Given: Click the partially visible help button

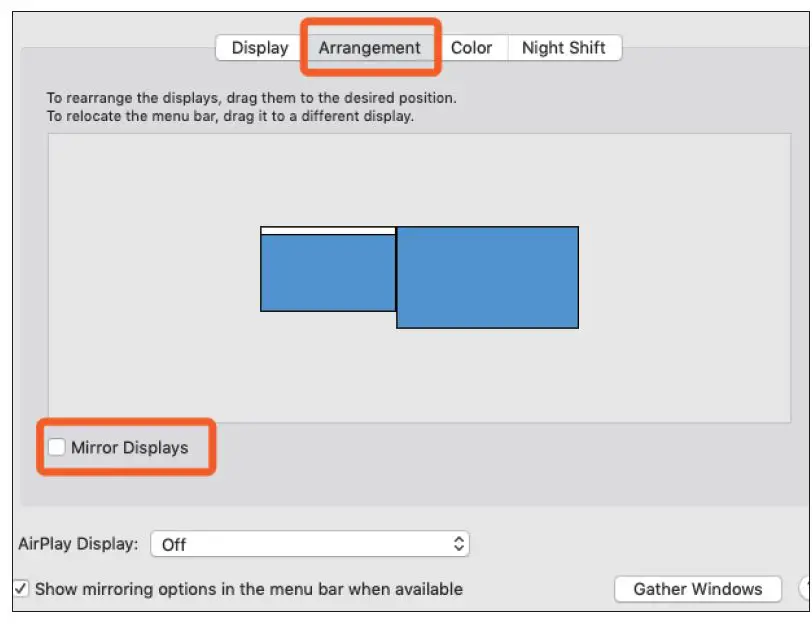Looking at the screenshot, I should (805, 589).
